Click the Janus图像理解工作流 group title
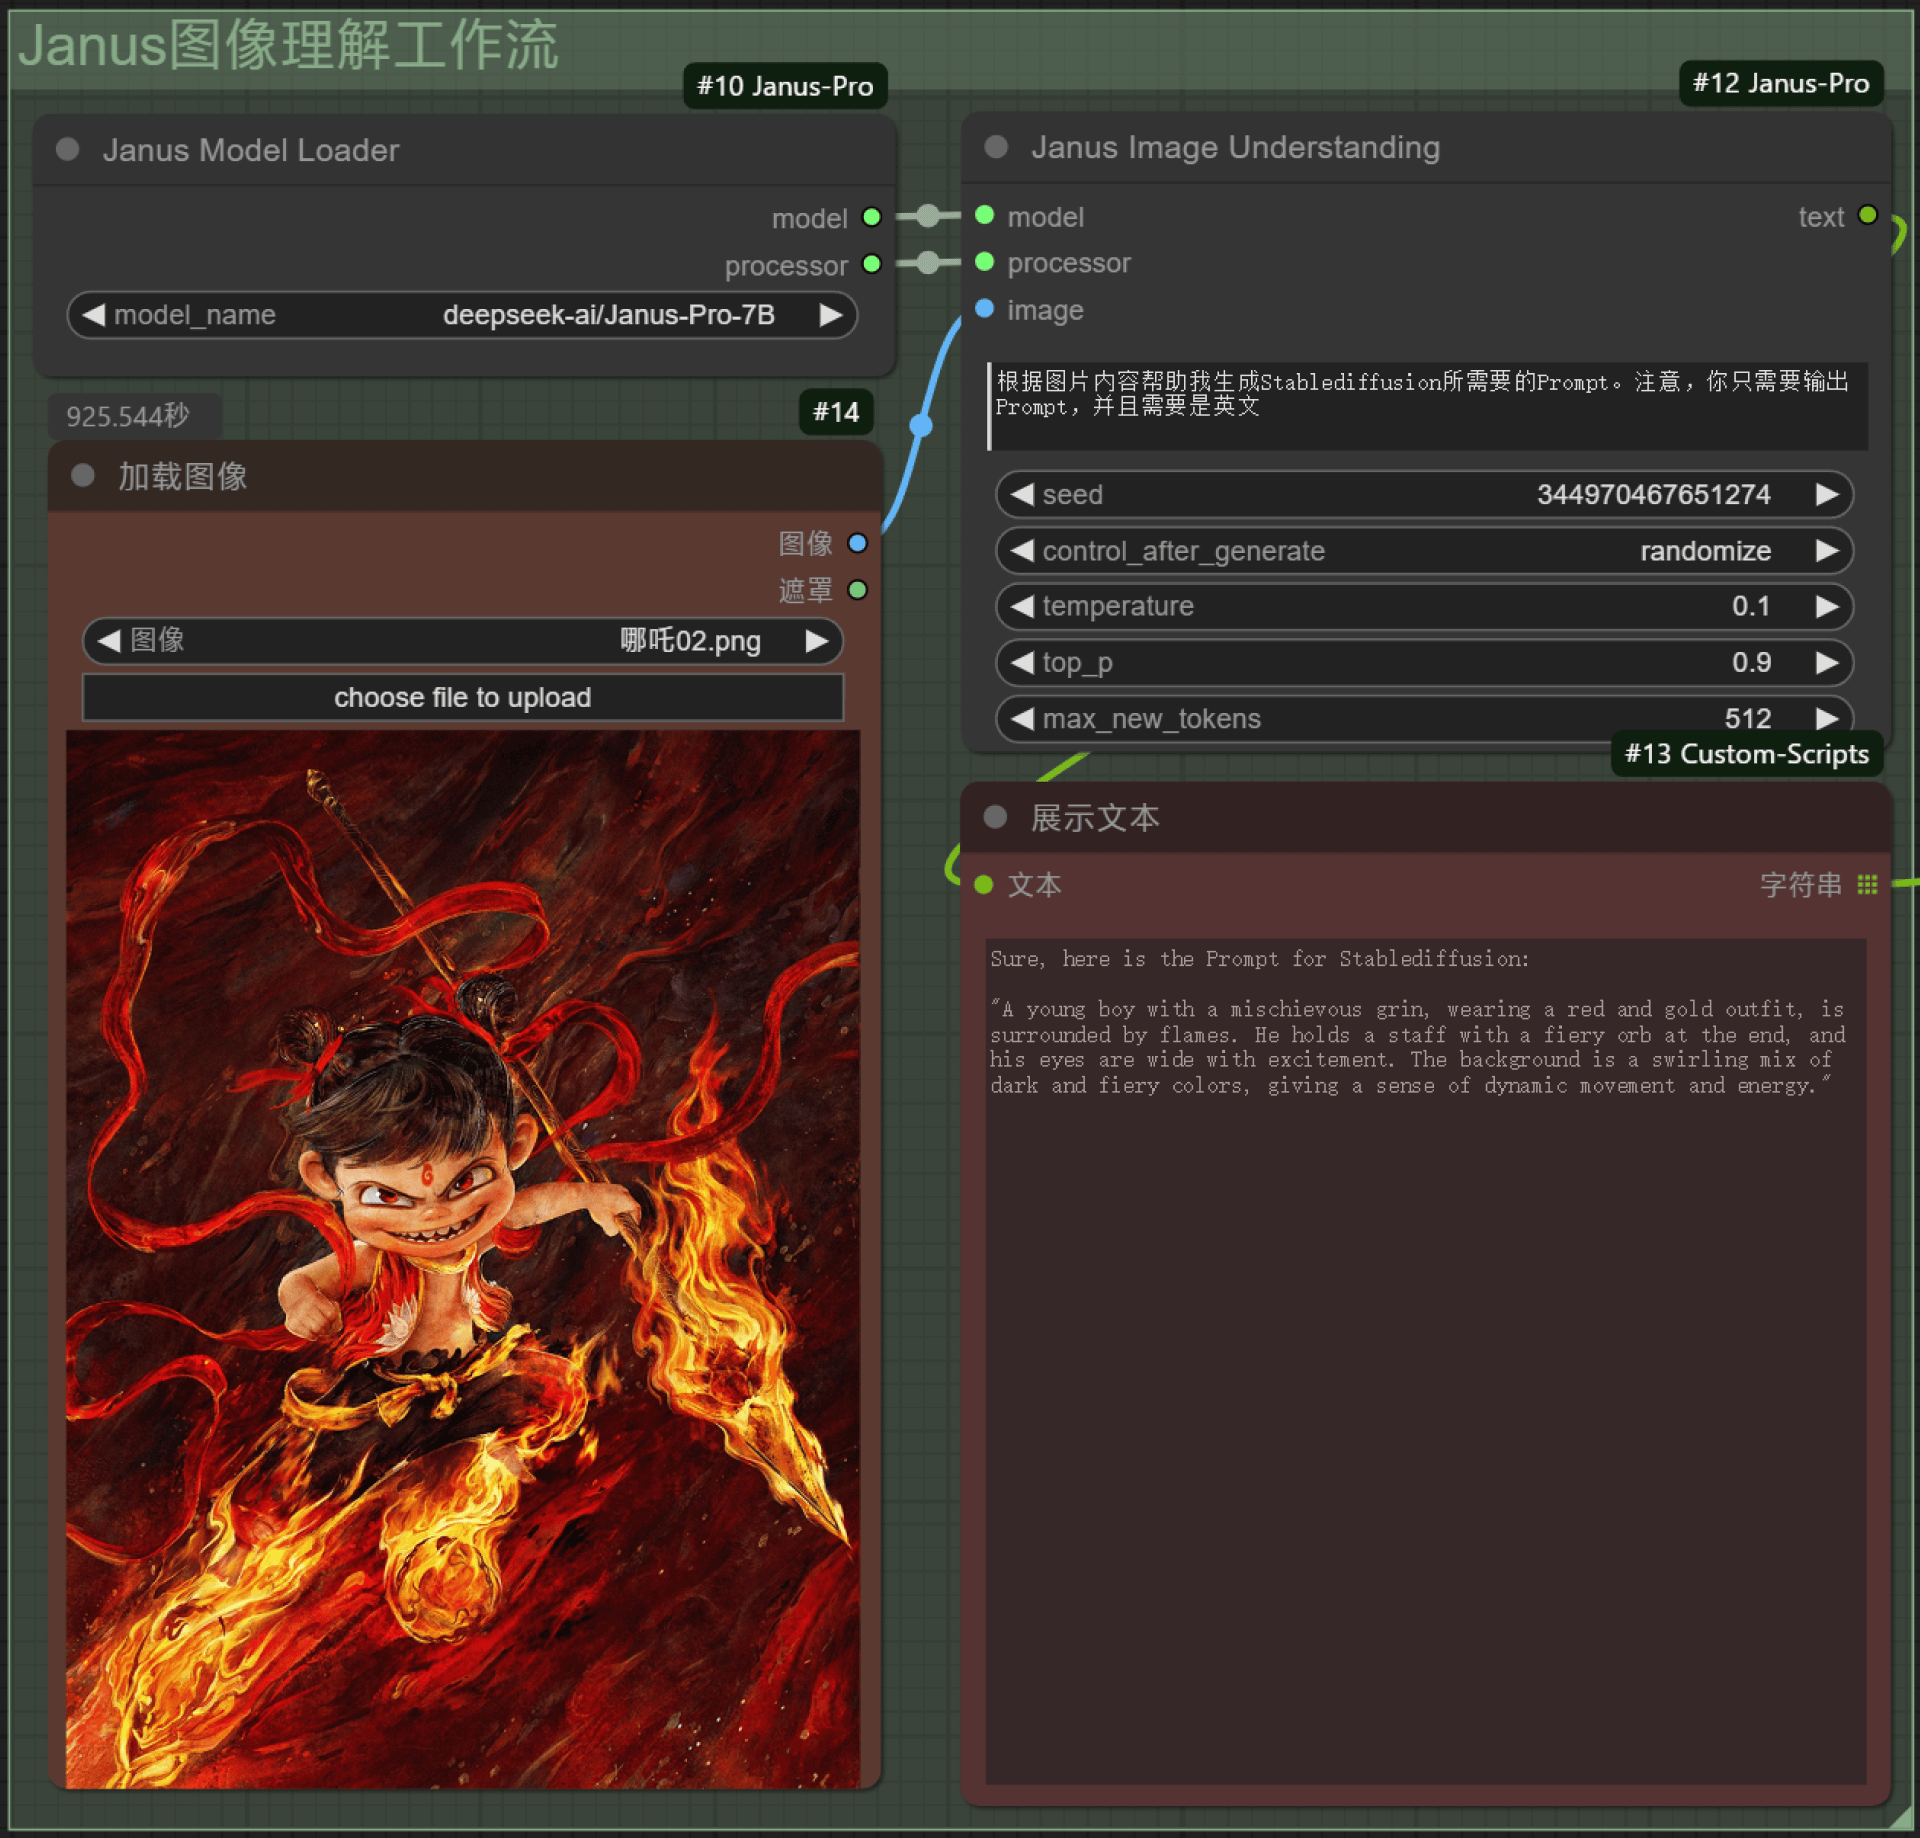Screen dimensions: 1920x1838 tap(289, 45)
